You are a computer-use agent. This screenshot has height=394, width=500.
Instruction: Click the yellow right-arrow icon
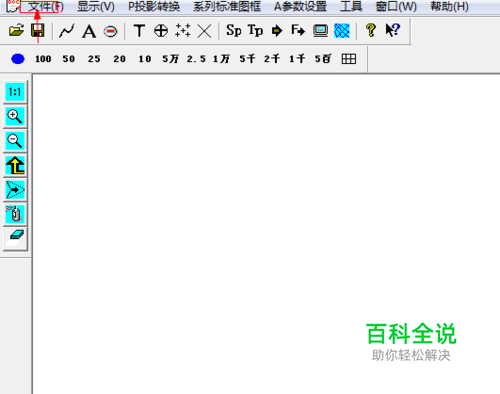pos(277,31)
